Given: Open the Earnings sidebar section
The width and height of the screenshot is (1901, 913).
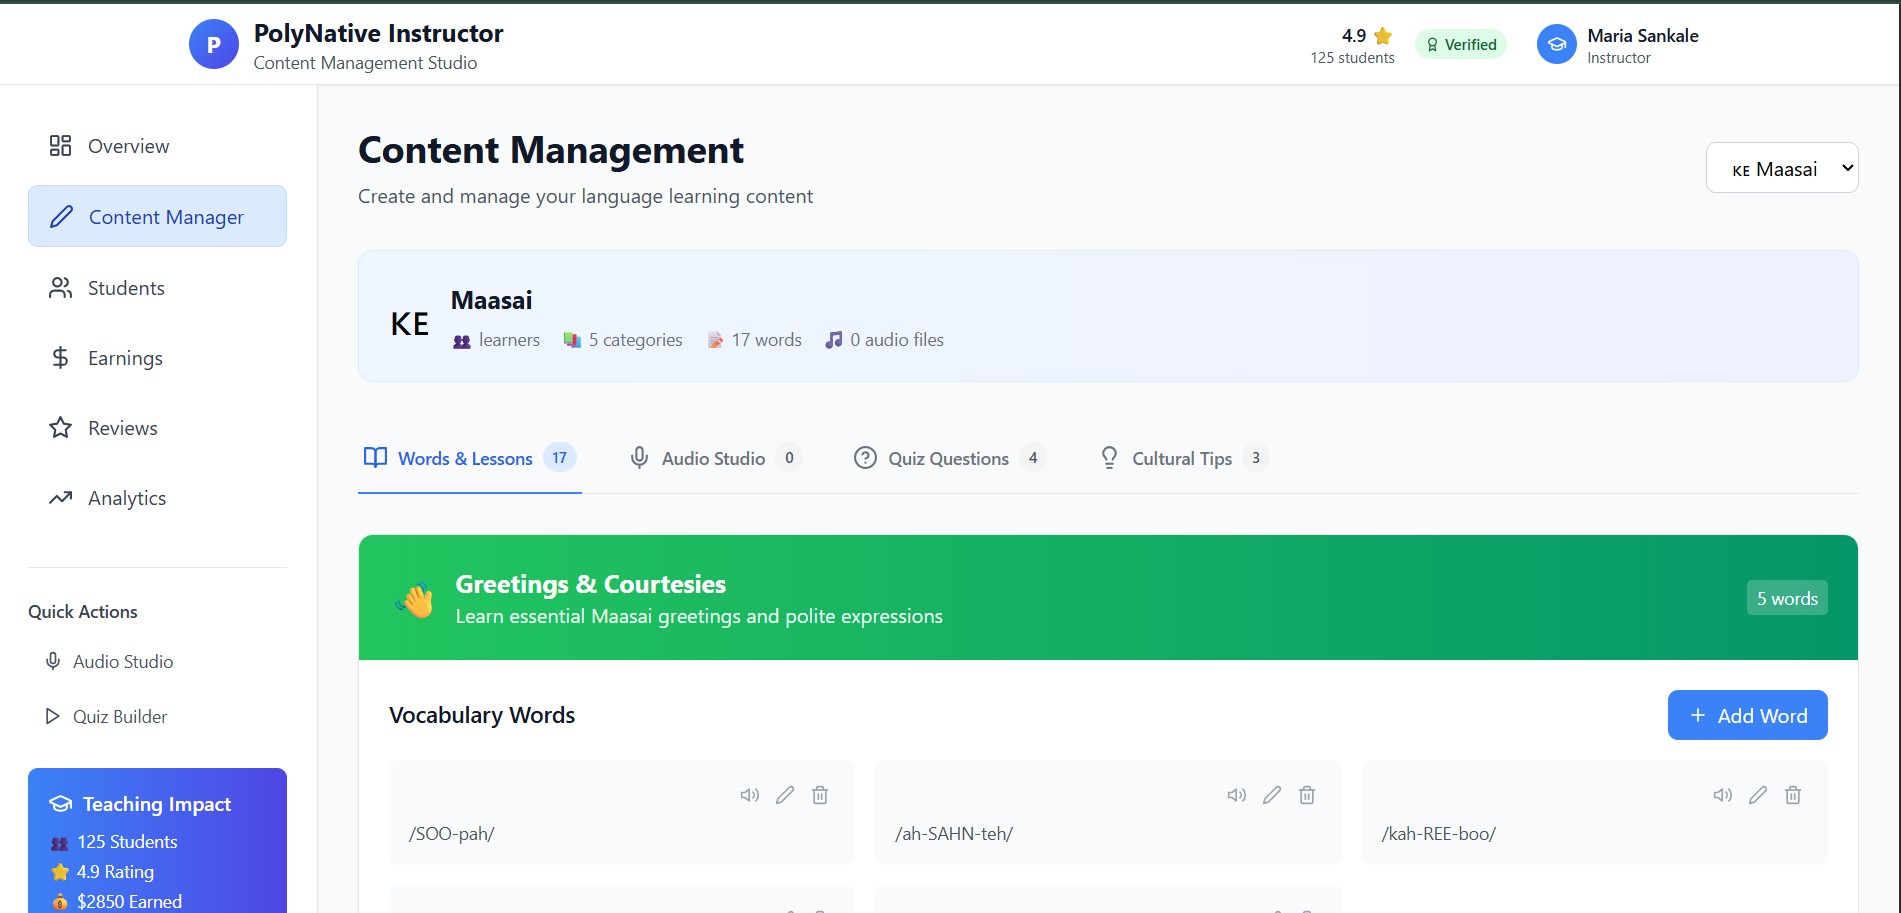Looking at the screenshot, I should point(157,358).
